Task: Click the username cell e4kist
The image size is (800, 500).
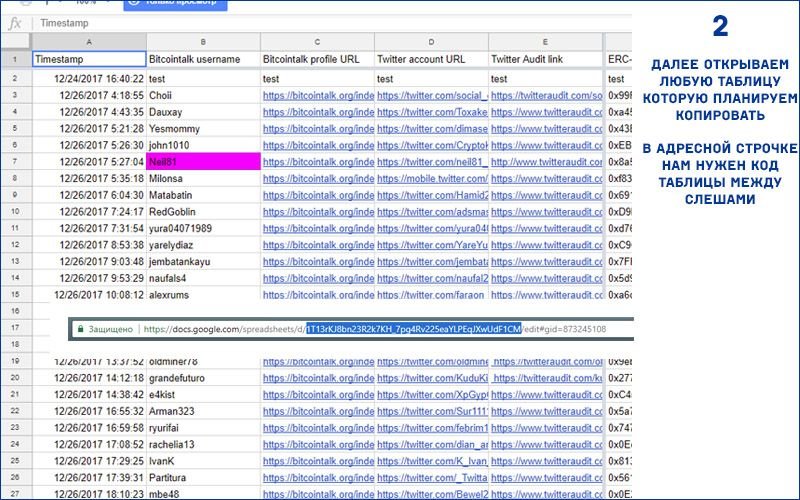Action: click(x=203, y=394)
